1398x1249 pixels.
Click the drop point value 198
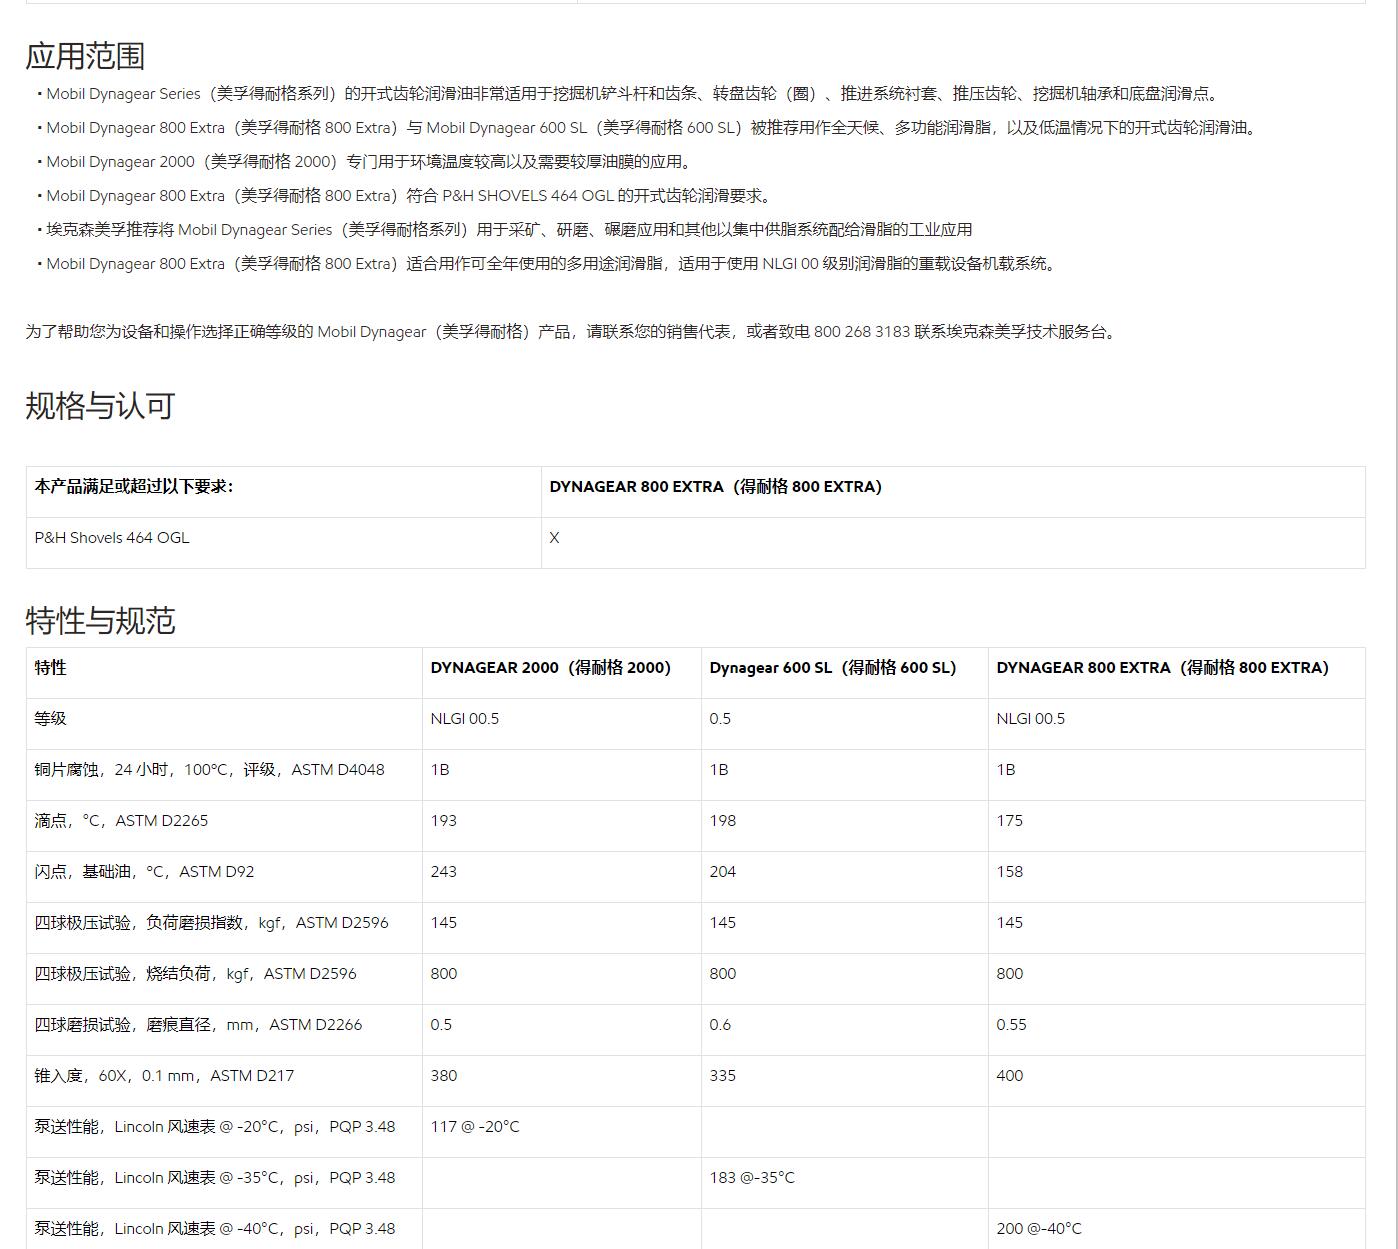tap(723, 821)
